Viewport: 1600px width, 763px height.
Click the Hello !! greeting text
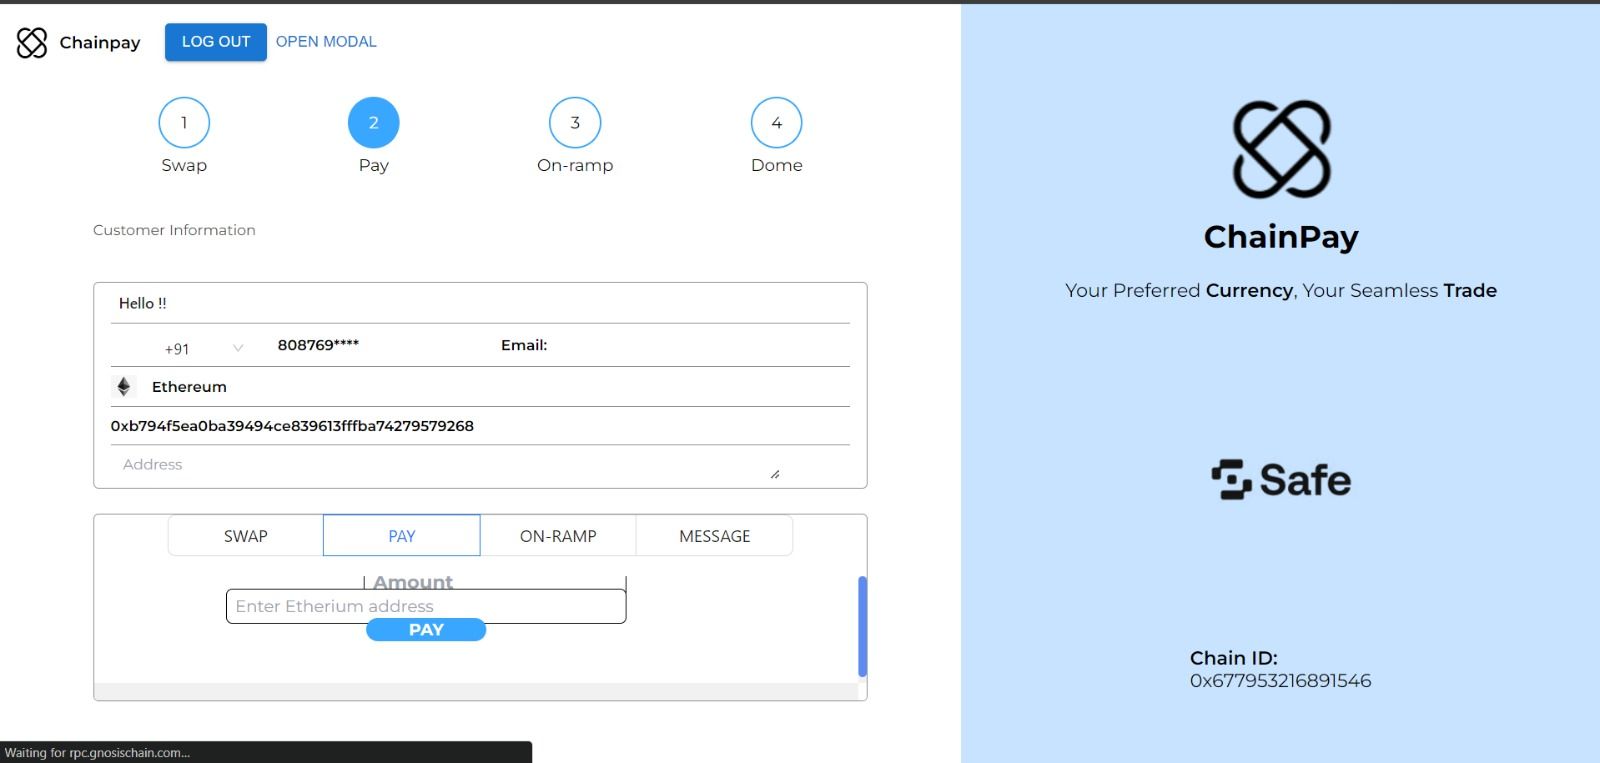pyautogui.click(x=143, y=303)
